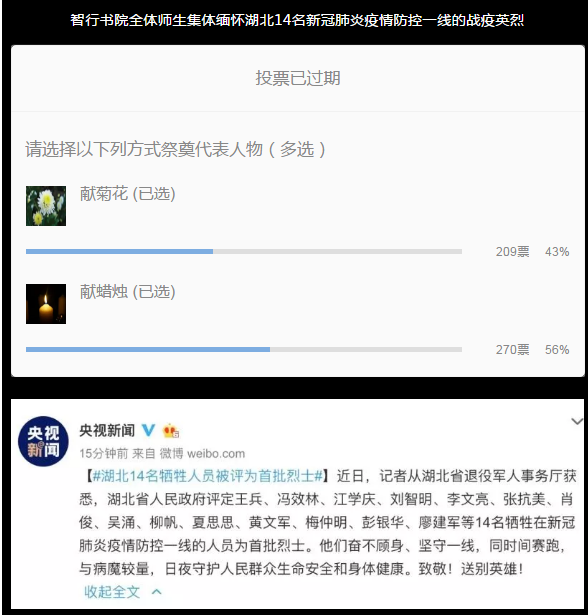Click the 209票 vote count
Image resolution: width=588 pixels, height=615 pixels.
coord(512,251)
